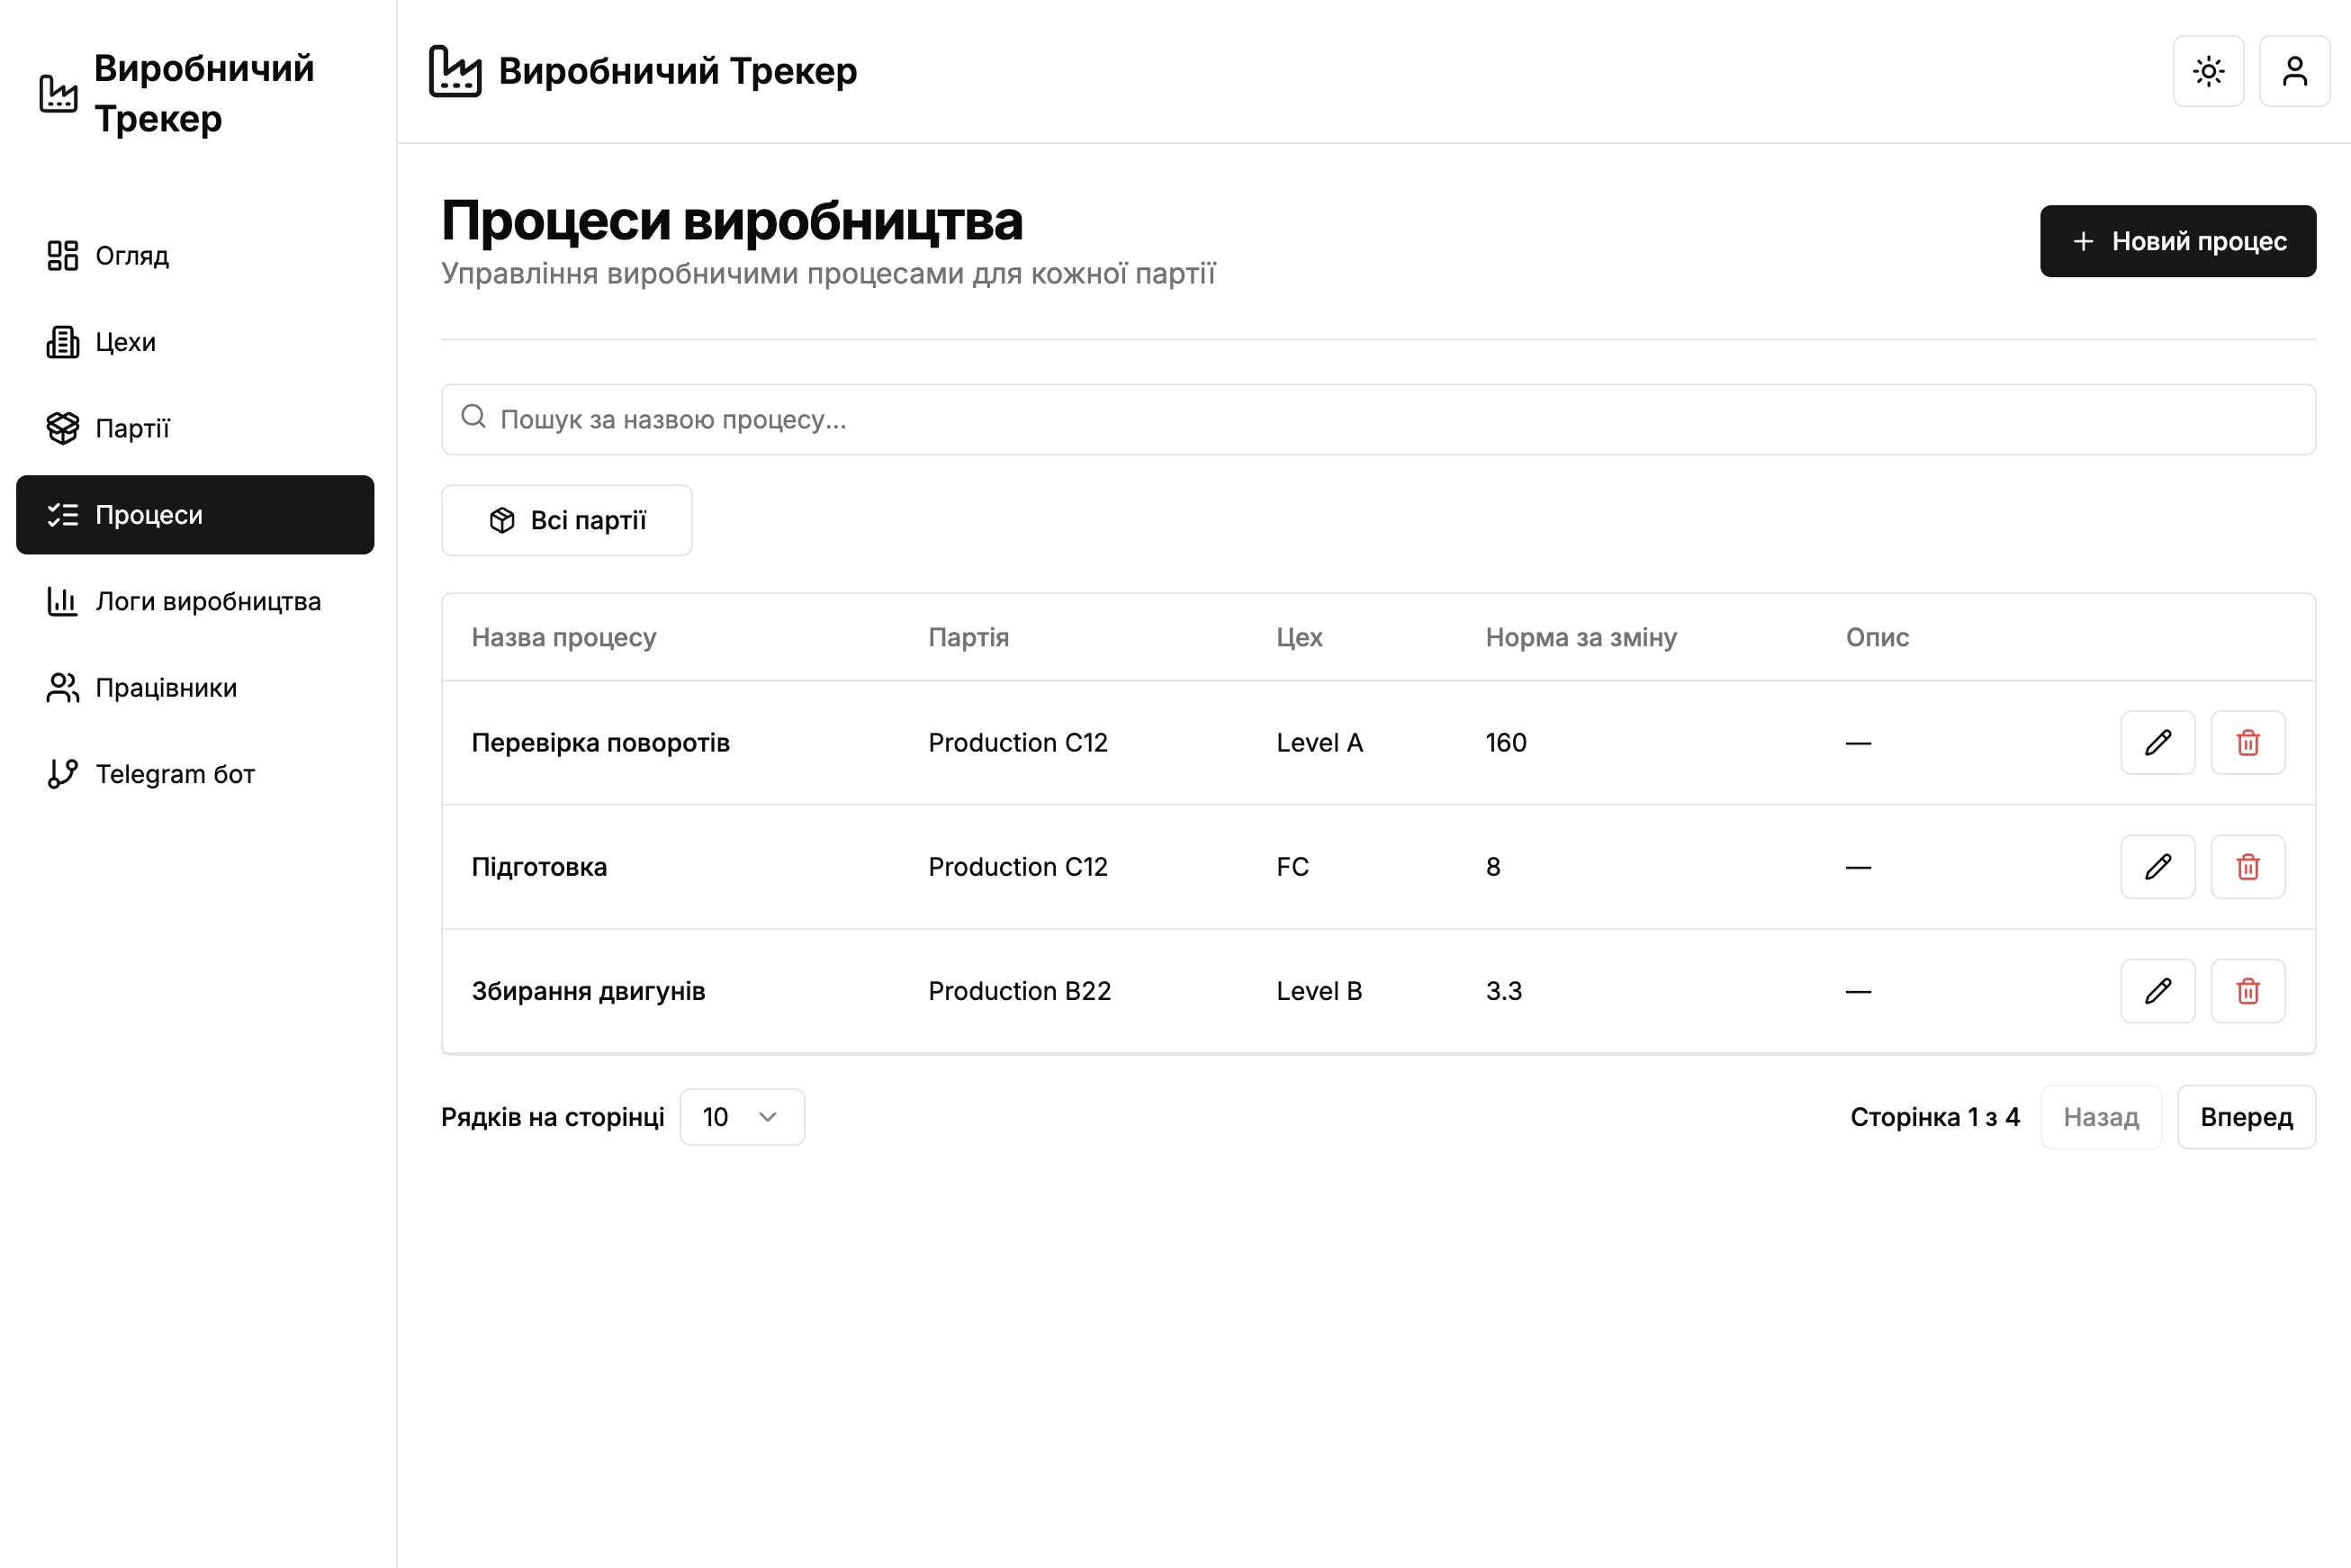Open the user profile icon menu
This screenshot has height=1568, width=2351.
(x=2294, y=71)
